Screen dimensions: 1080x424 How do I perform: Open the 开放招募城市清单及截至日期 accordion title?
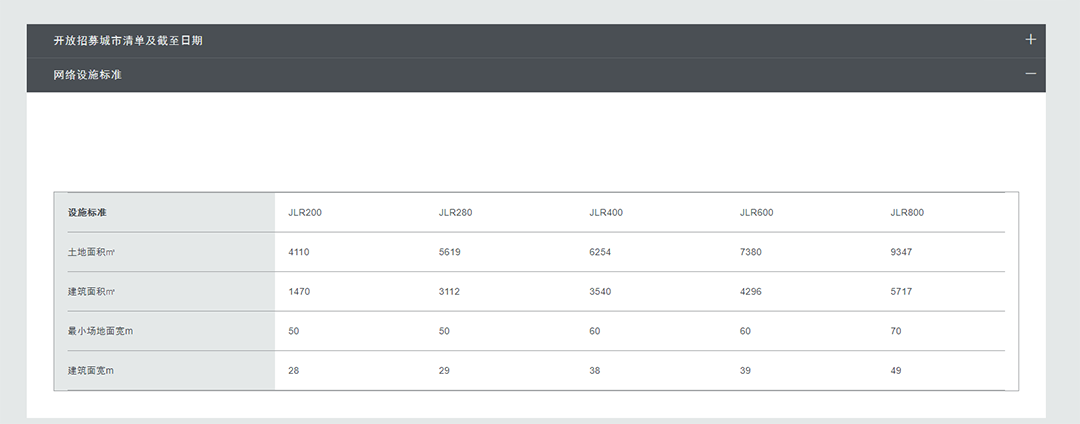[128, 41]
